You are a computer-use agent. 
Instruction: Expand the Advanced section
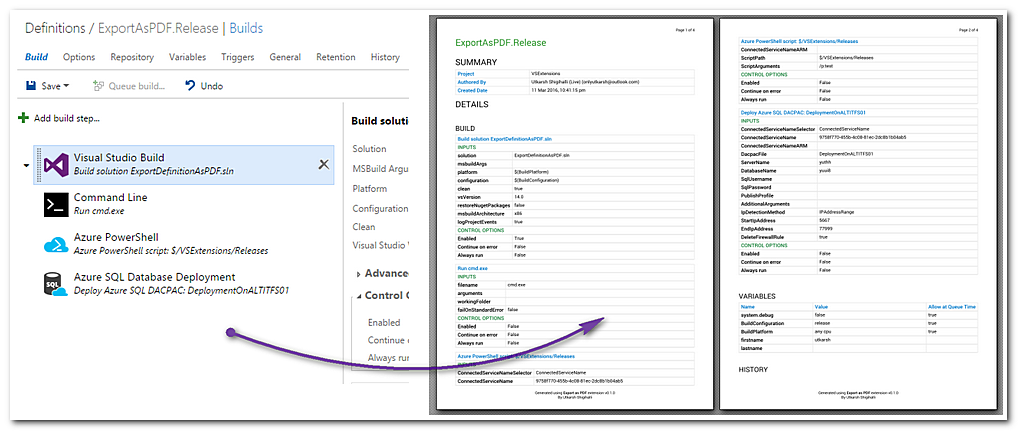tap(360, 274)
